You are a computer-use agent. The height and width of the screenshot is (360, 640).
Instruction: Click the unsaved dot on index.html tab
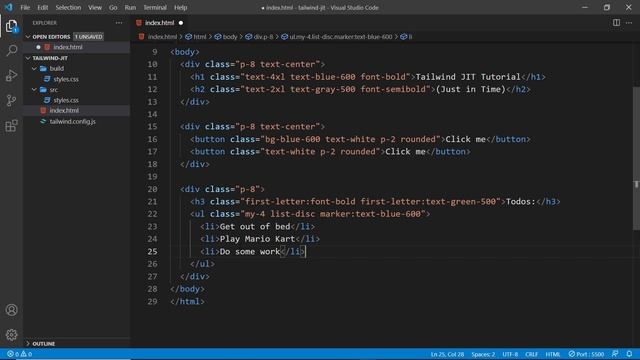pyautogui.click(x=181, y=23)
